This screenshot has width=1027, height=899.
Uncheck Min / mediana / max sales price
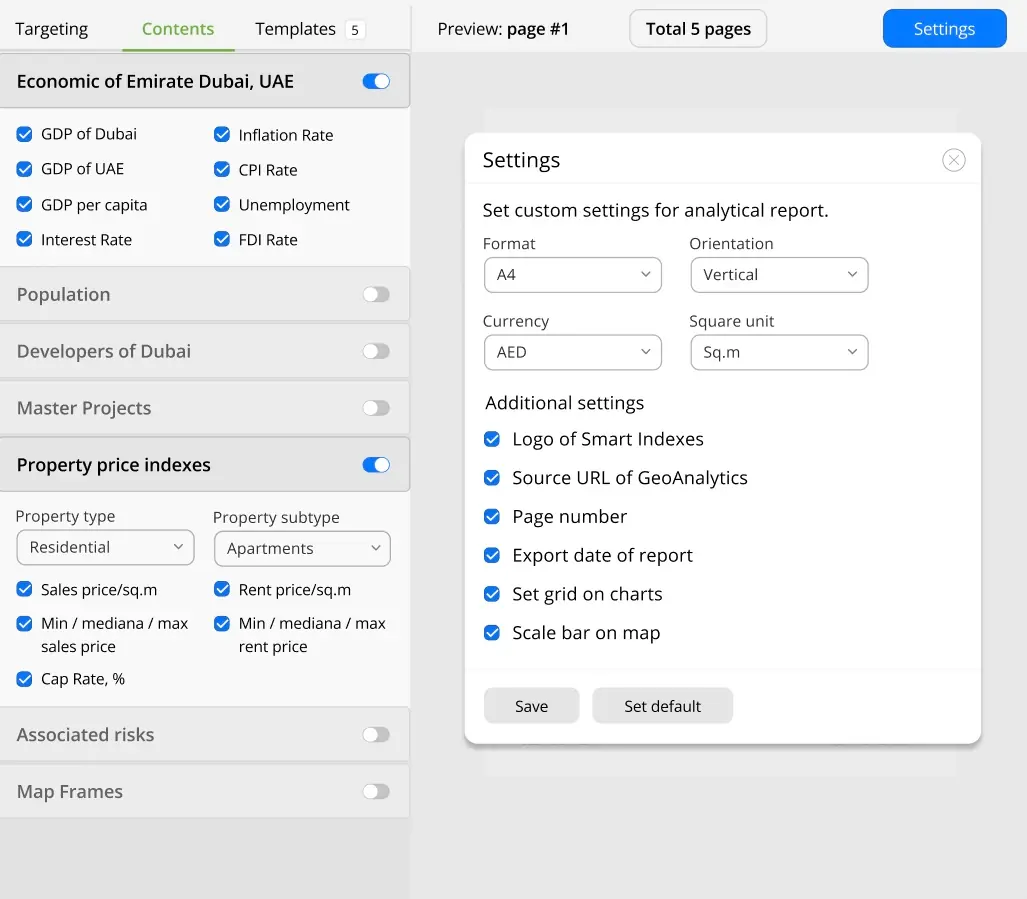pos(24,623)
